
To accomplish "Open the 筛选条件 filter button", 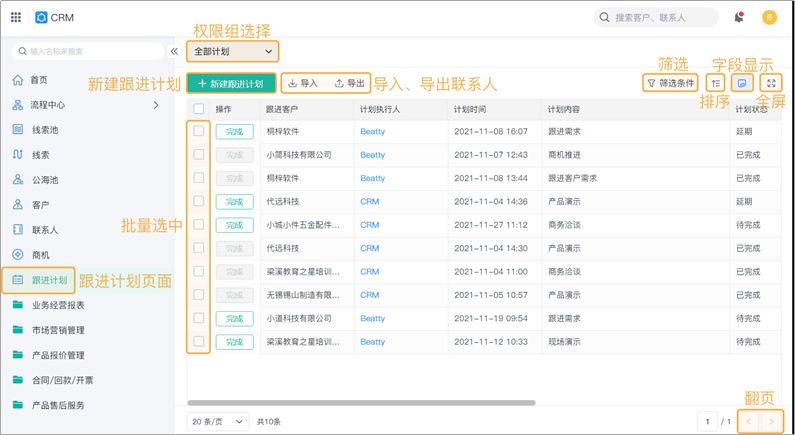I will click(670, 83).
